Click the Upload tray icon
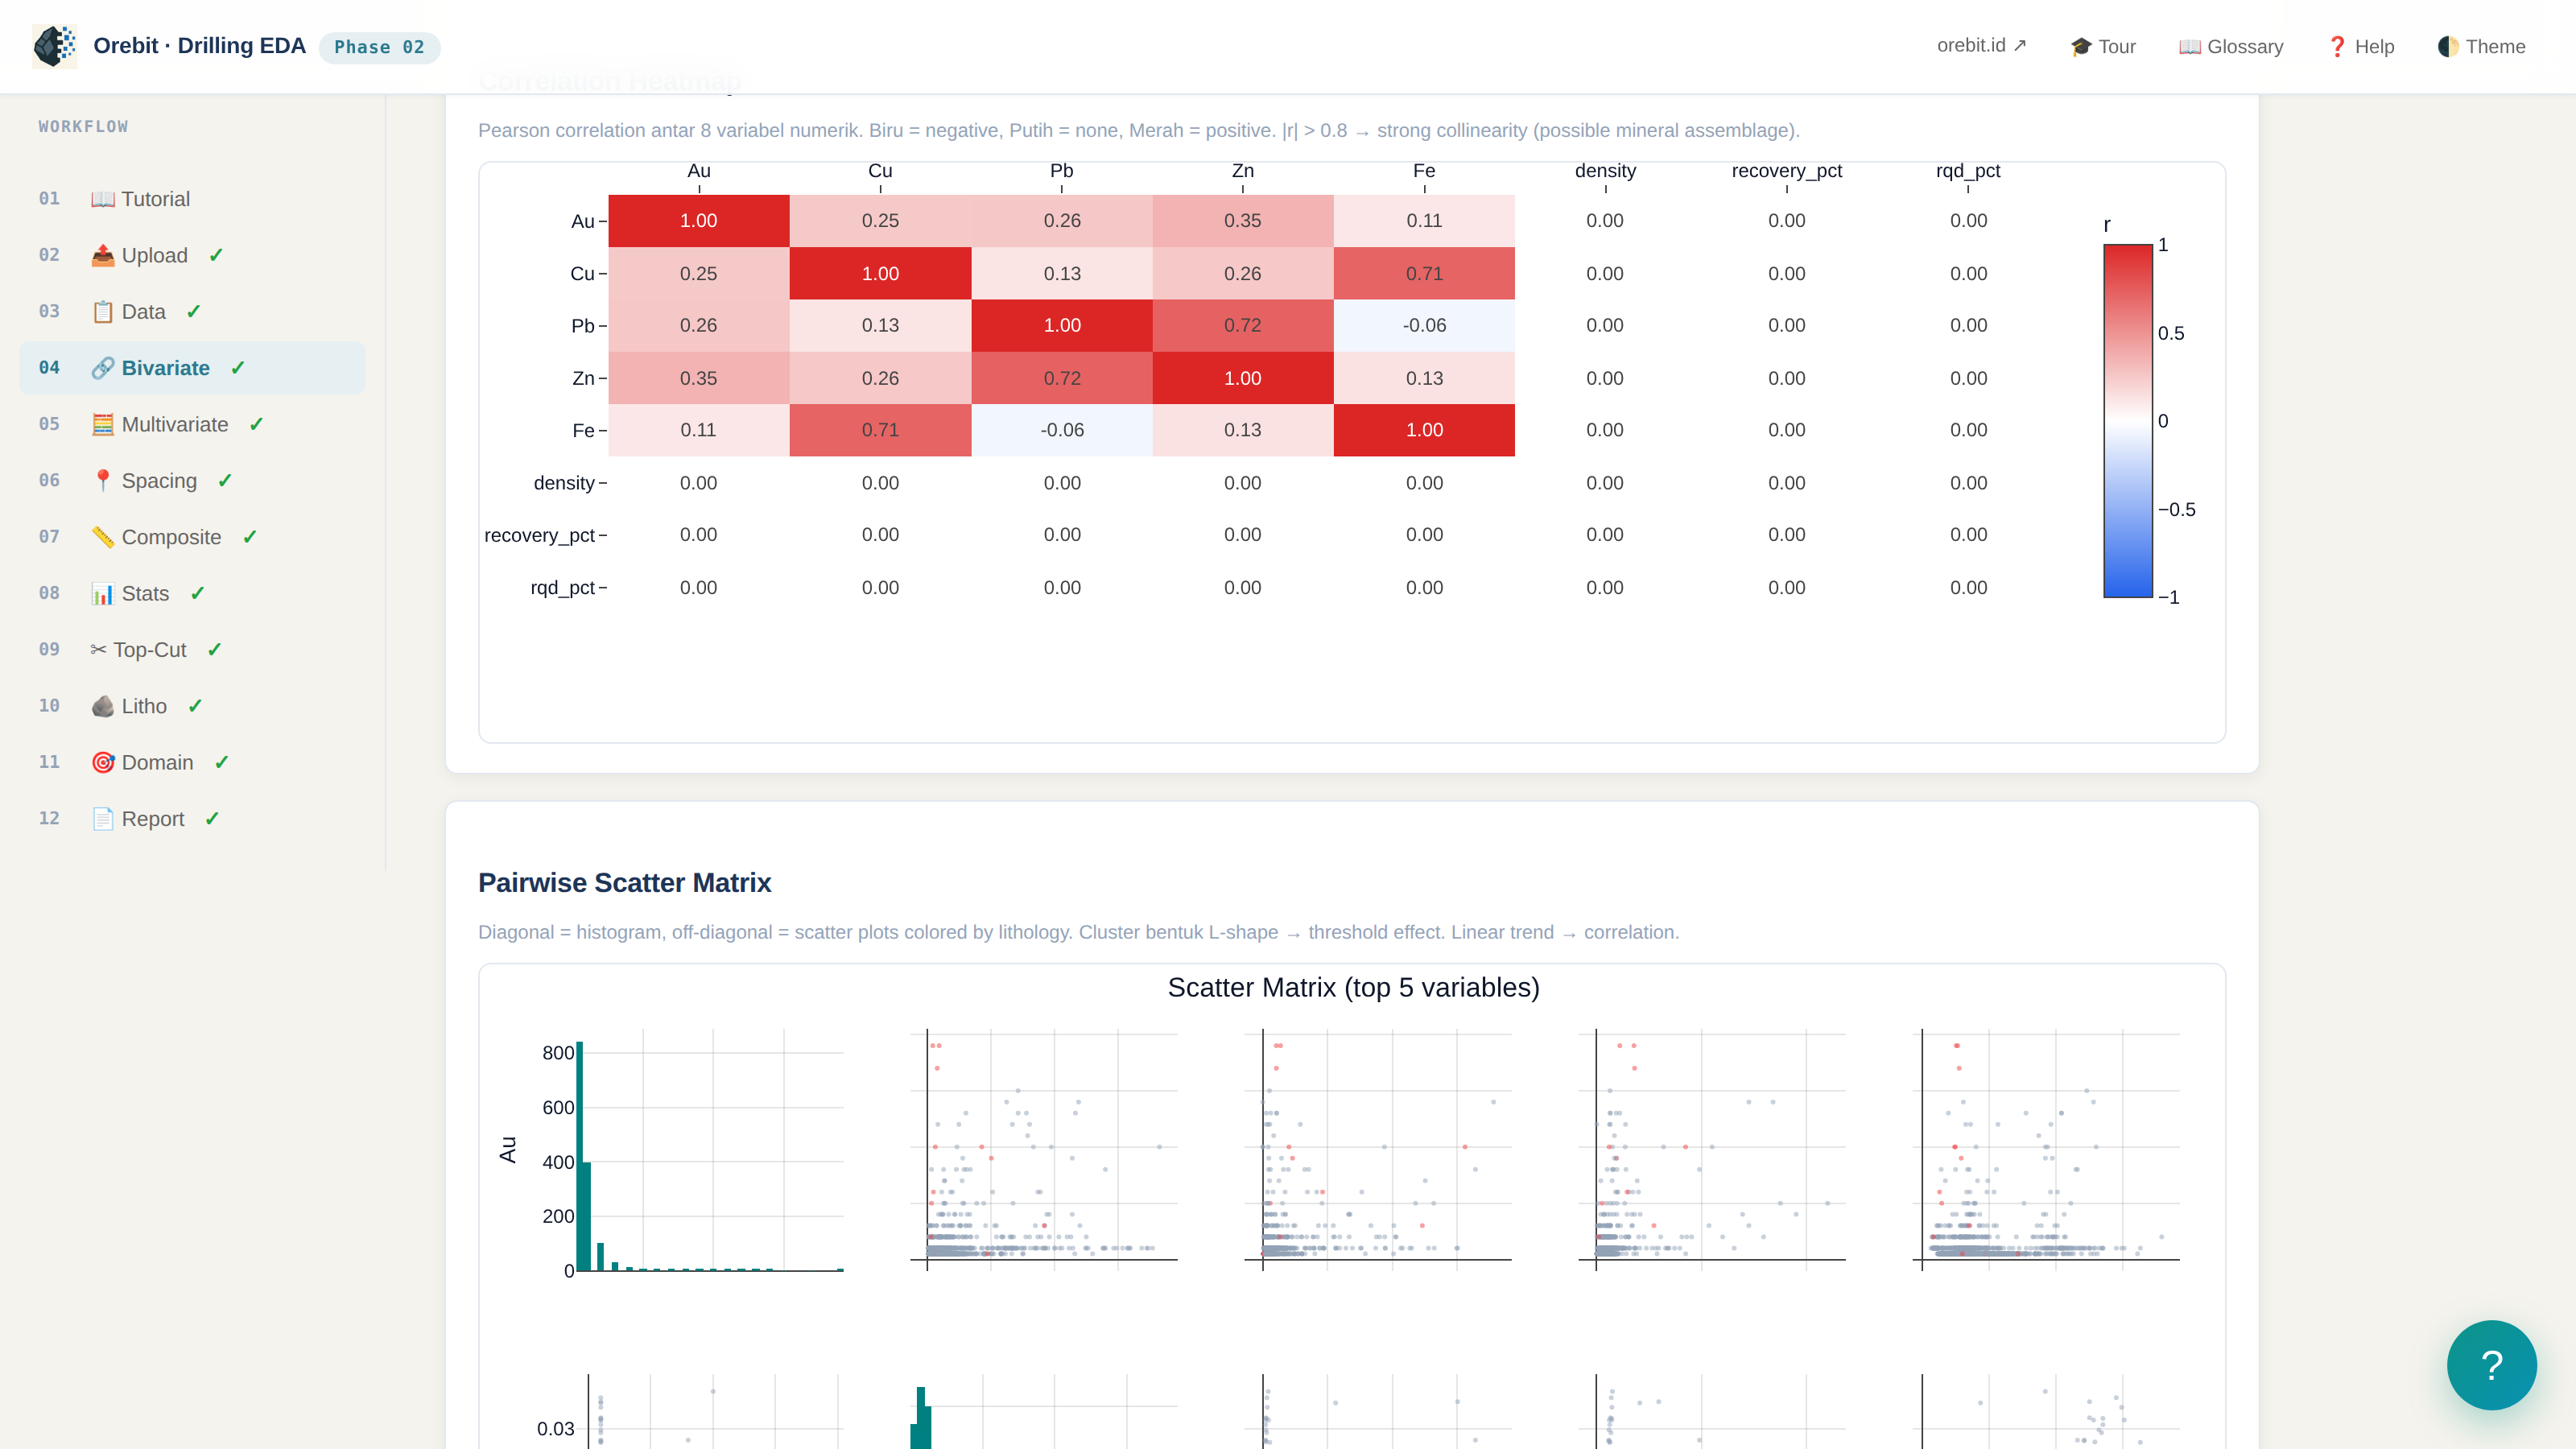Viewport: 2576px width, 1449px height. click(102, 255)
